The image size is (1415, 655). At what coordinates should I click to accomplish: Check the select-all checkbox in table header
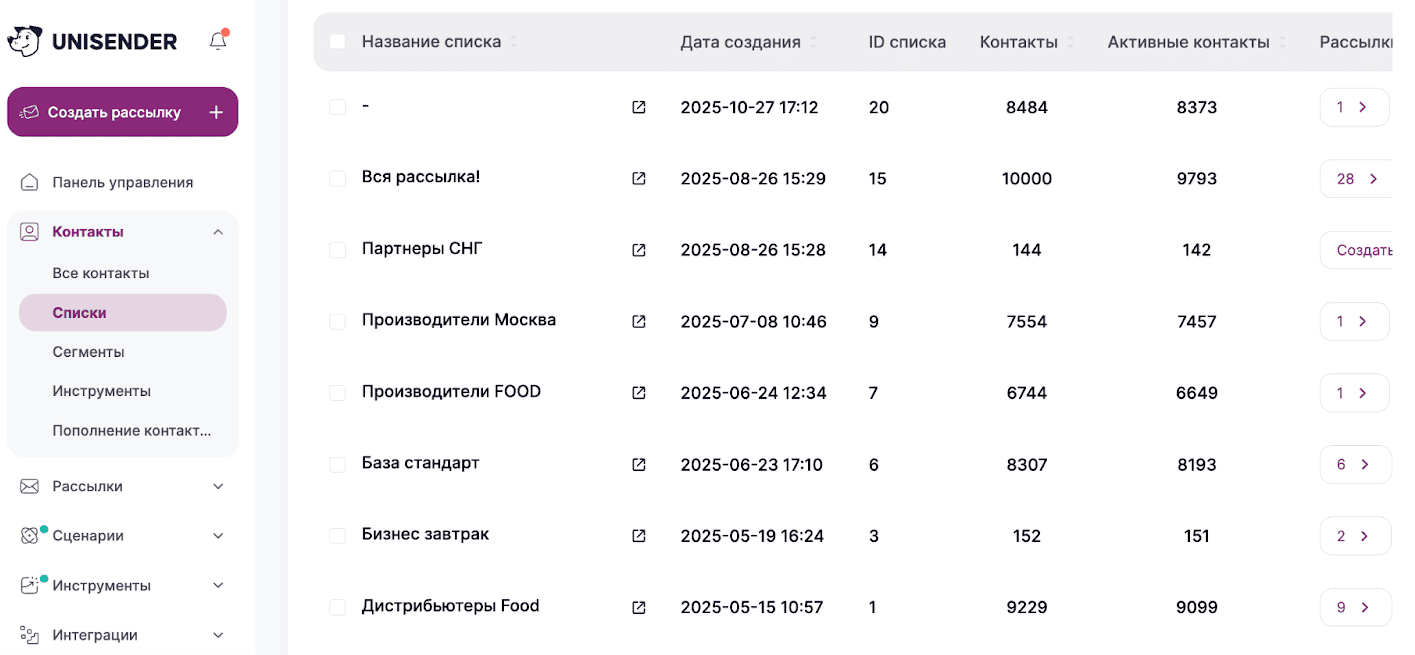coord(337,41)
